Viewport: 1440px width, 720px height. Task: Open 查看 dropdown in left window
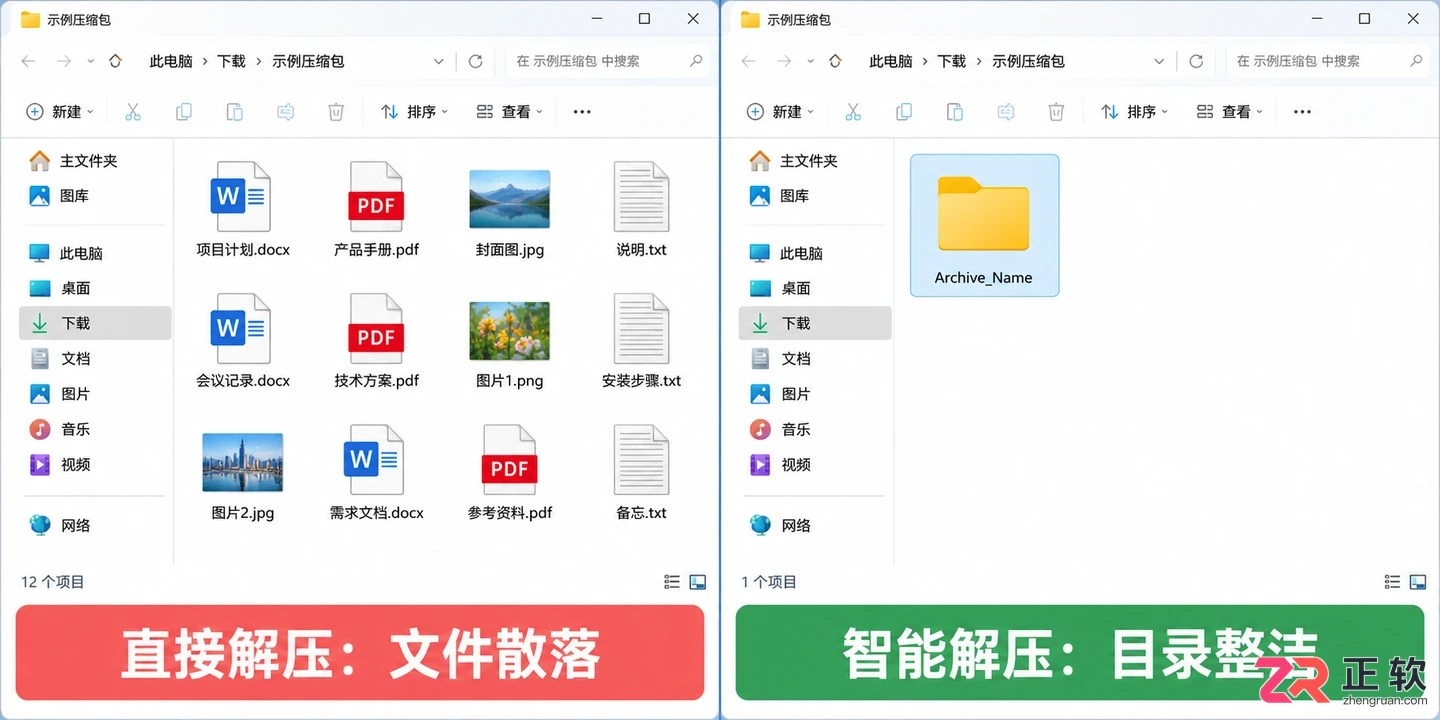click(x=510, y=112)
